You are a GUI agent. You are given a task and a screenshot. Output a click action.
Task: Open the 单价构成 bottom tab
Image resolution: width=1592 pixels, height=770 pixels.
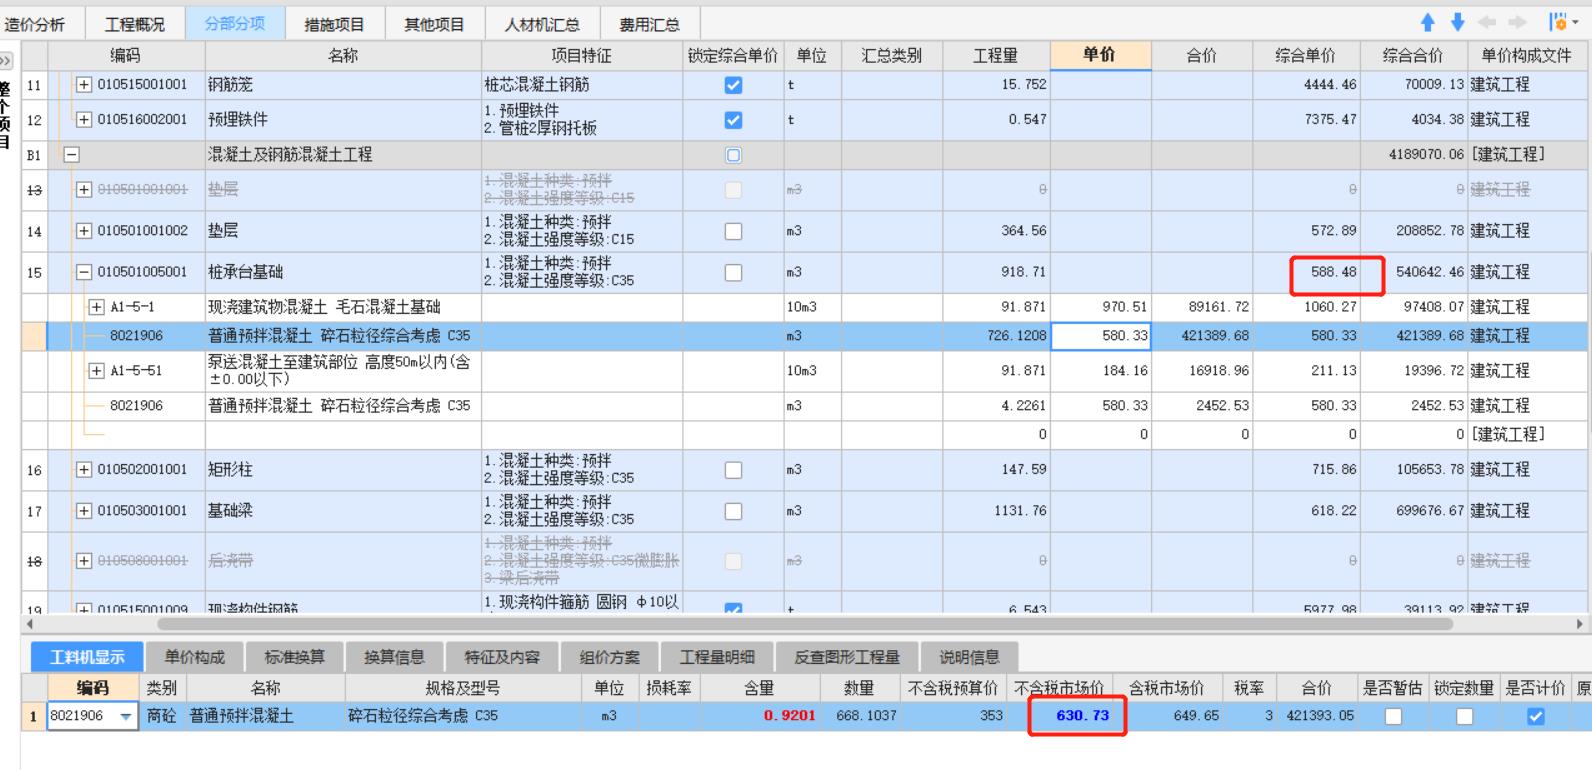pos(195,657)
